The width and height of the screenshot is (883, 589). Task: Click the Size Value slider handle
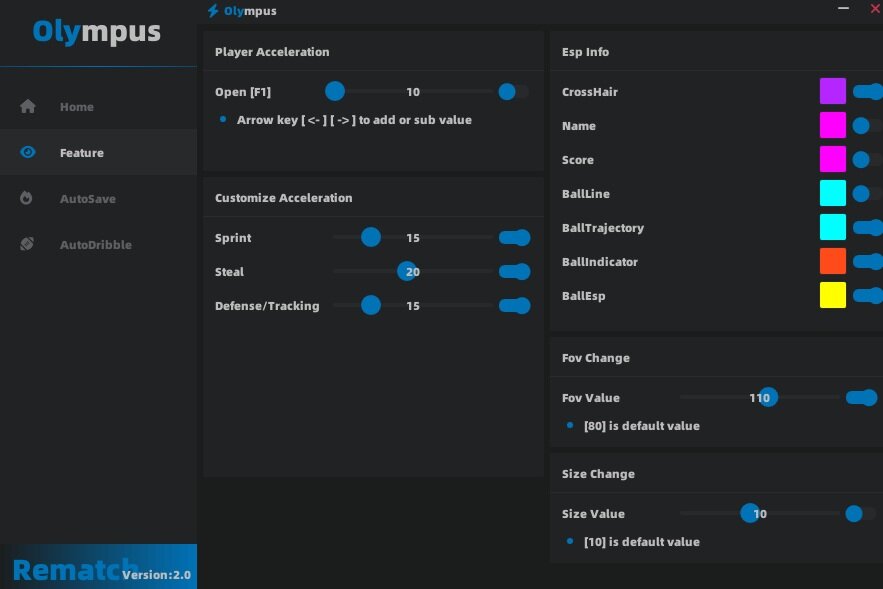click(750, 513)
